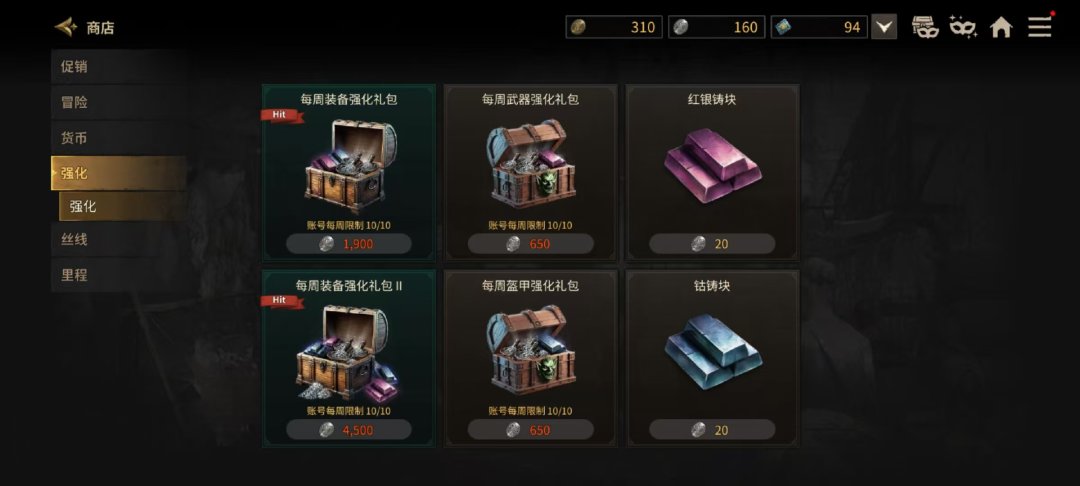Tap the blue ticket currency showing 94
1080x486 pixels.
click(819, 27)
